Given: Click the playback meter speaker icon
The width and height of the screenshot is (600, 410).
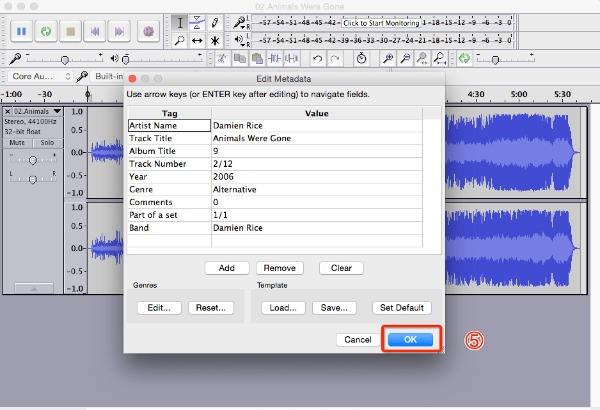Looking at the screenshot, I should click(x=240, y=39).
